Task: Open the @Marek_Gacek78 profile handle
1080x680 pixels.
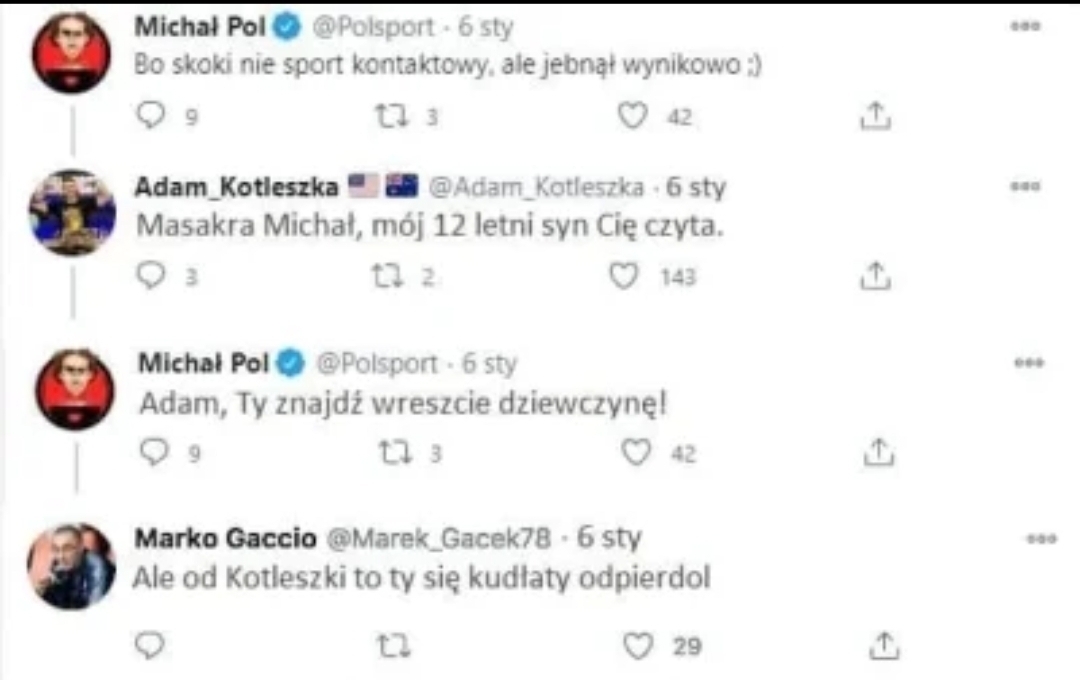Action: pyautogui.click(x=439, y=539)
